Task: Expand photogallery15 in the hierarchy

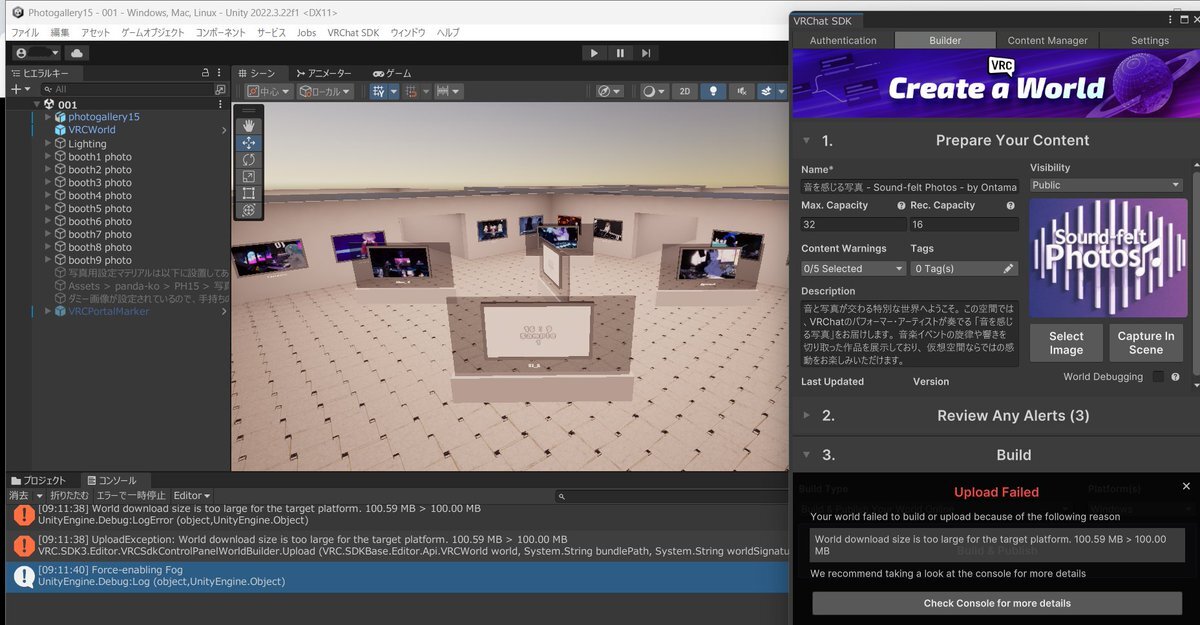Action: pos(48,117)
